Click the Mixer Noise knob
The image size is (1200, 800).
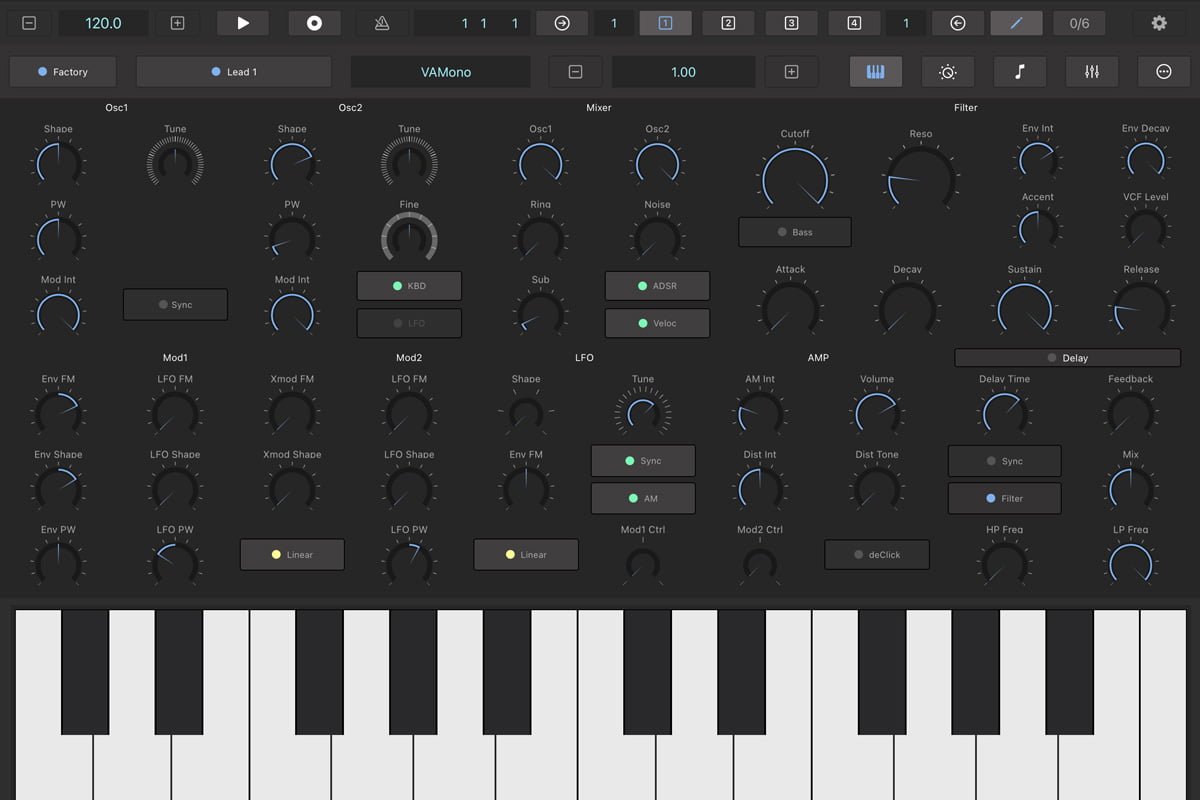coord(657,238)
